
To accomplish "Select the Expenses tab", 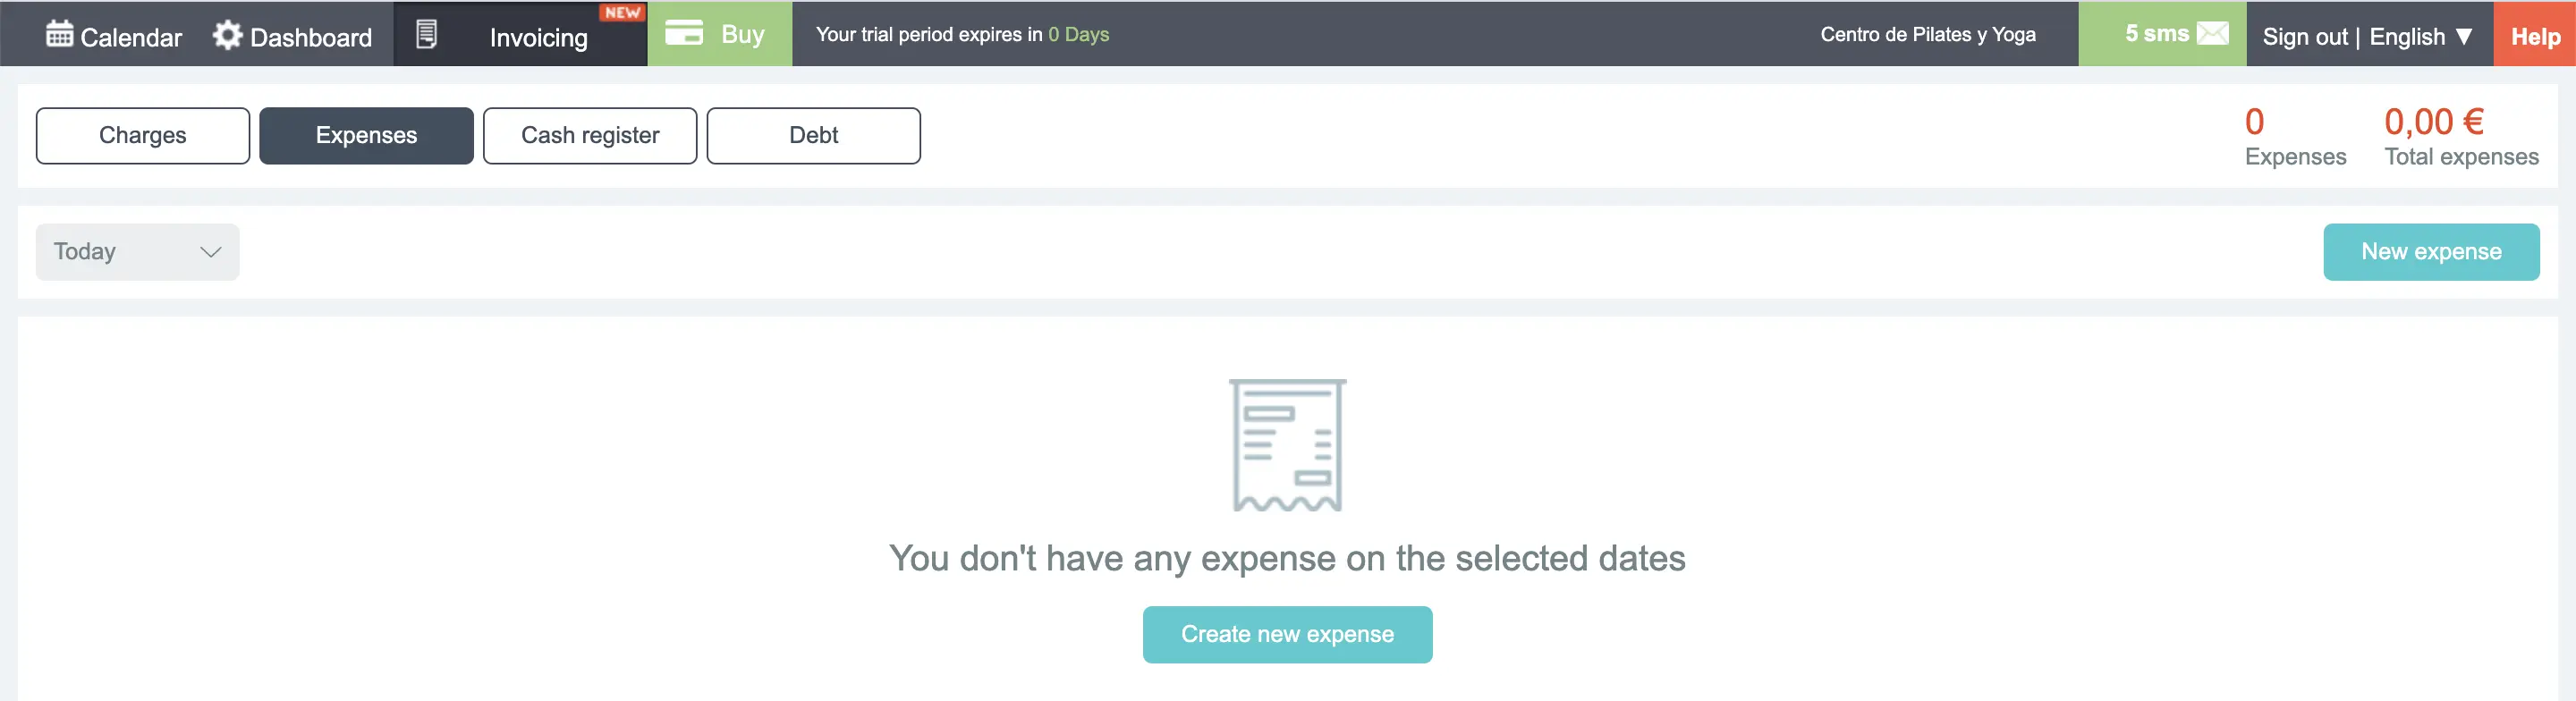I will pyautogui.click(x=366, y=136).
